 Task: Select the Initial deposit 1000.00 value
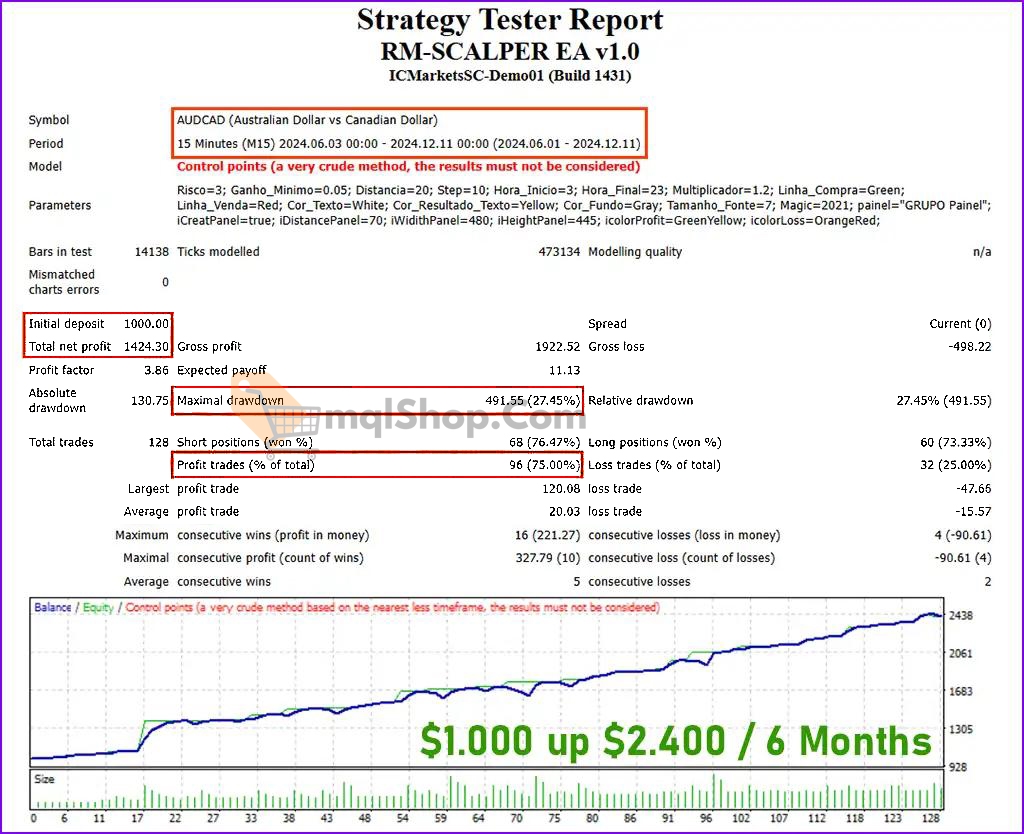coord(146,324)
